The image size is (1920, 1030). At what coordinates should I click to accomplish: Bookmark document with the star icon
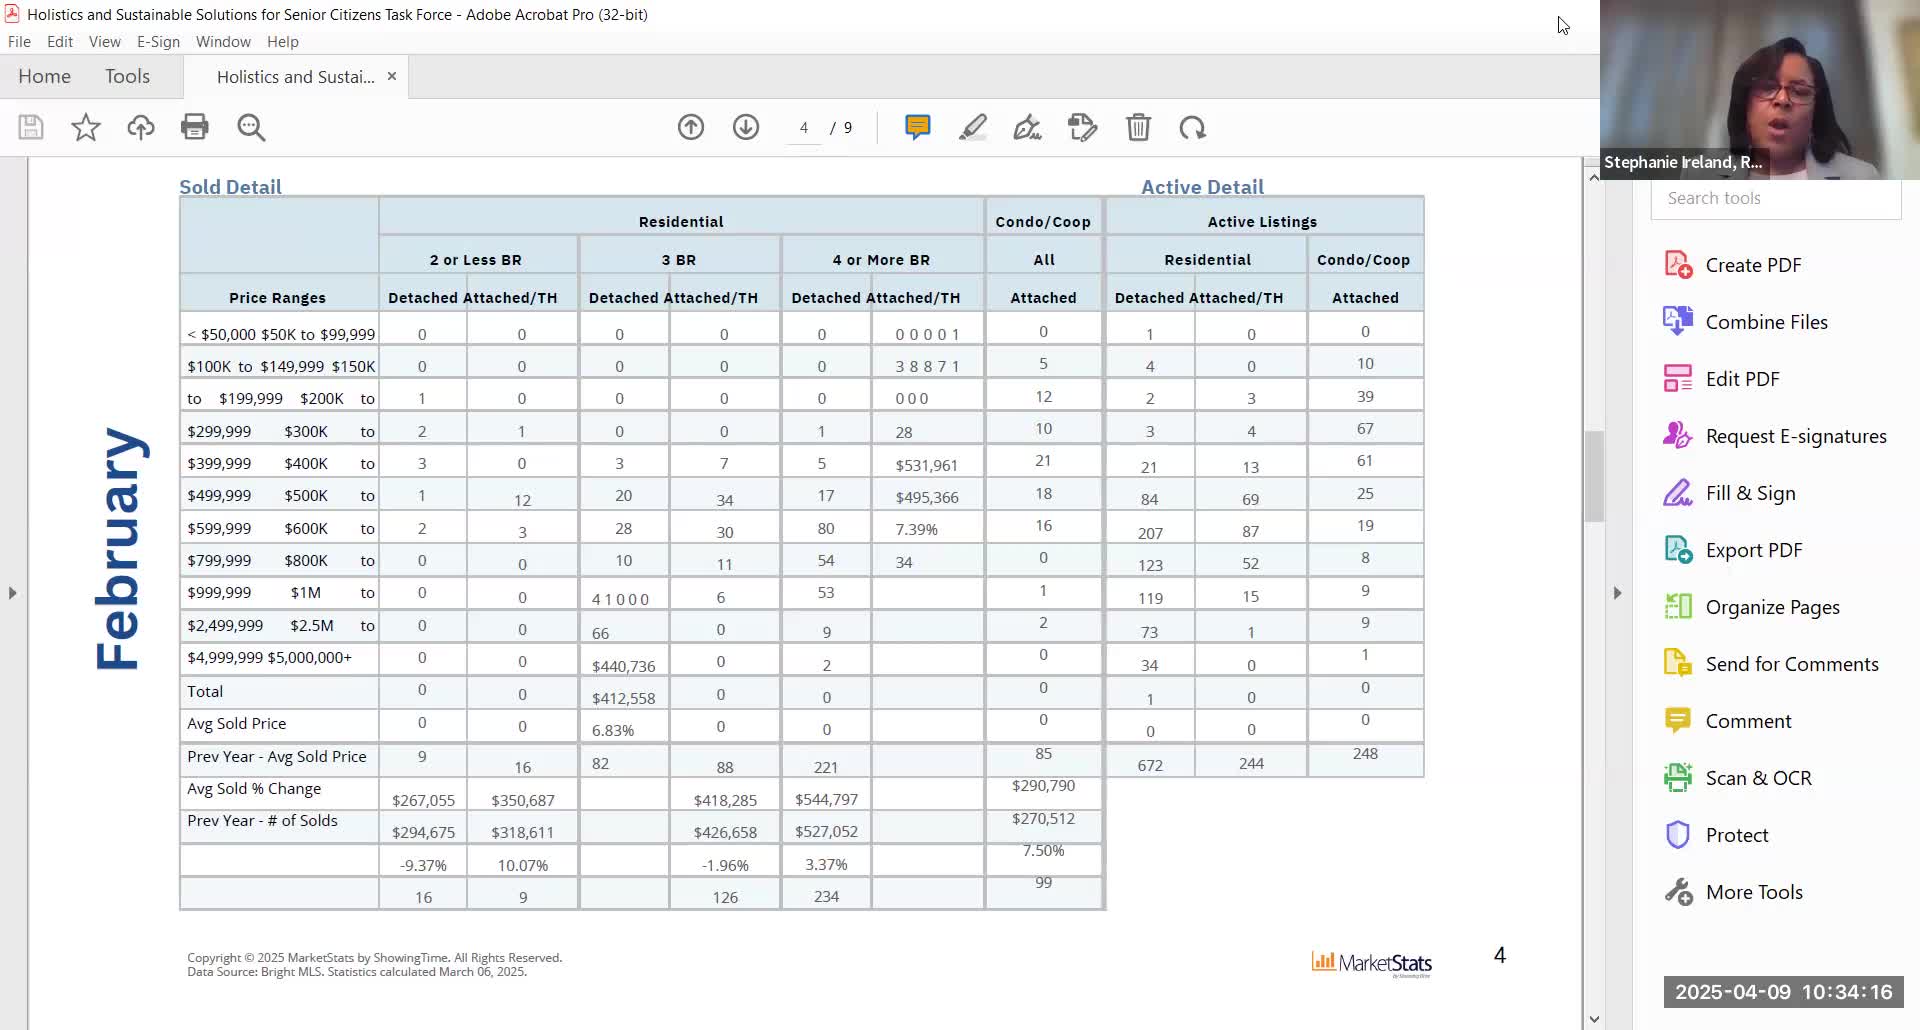pyautogui.click(x=86, y=127)
